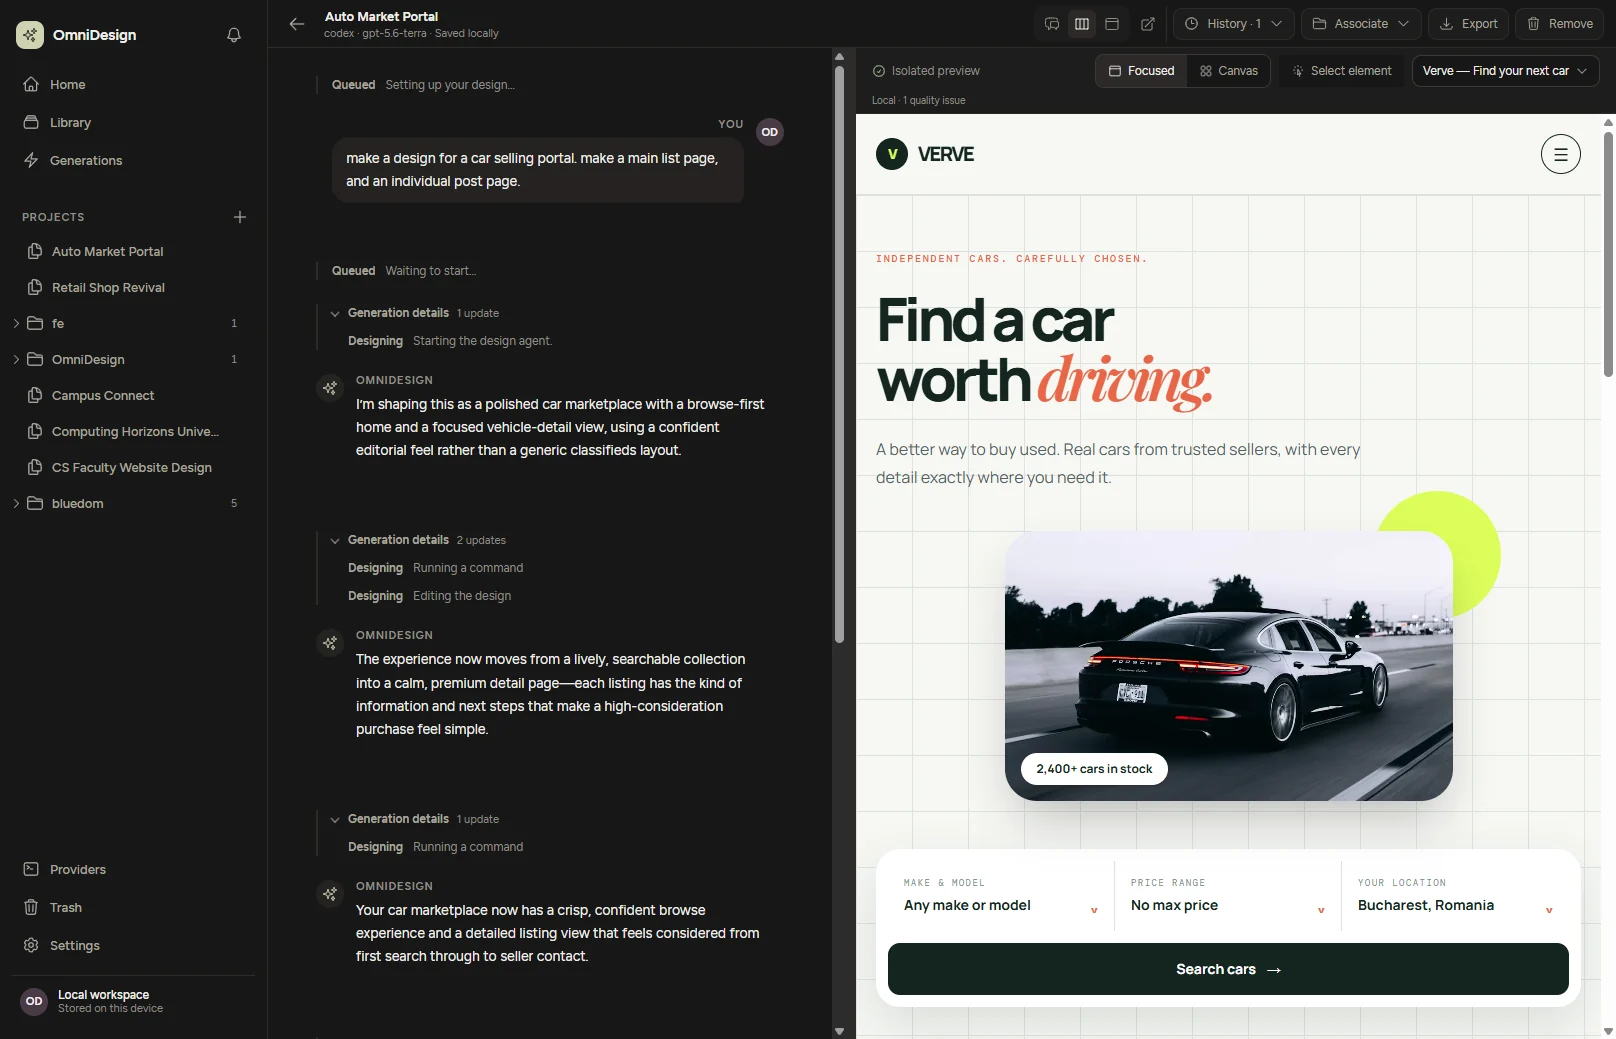
Task: Add a new project with the plus icon
Action: (240, 217)
